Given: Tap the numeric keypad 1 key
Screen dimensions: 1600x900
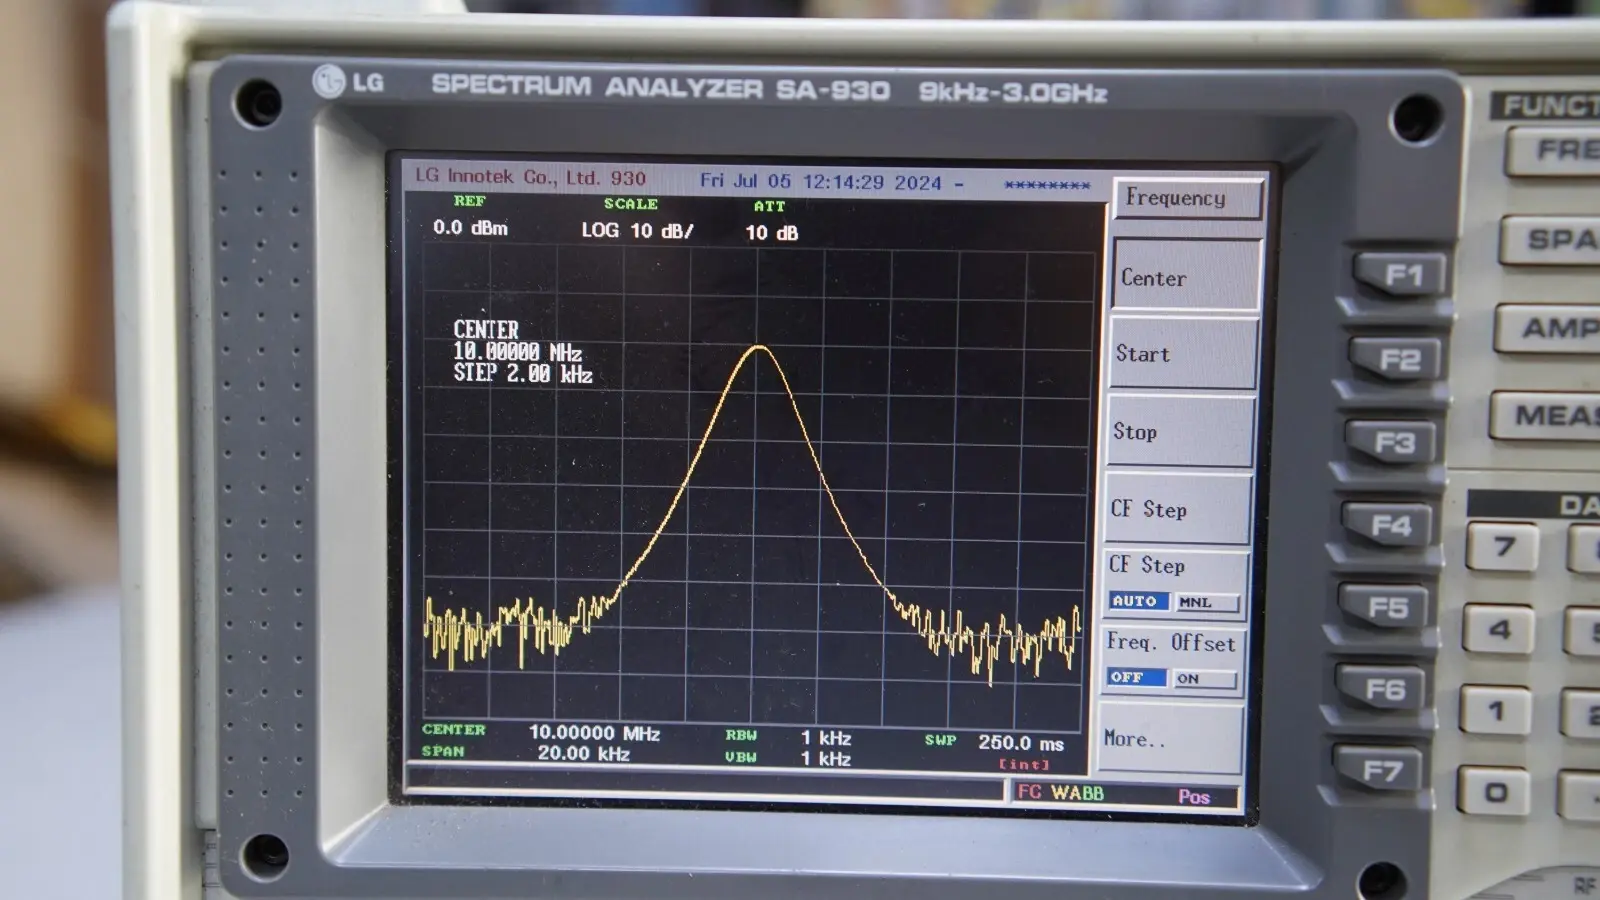Looking at the screenshot, I should point(1496,711).
